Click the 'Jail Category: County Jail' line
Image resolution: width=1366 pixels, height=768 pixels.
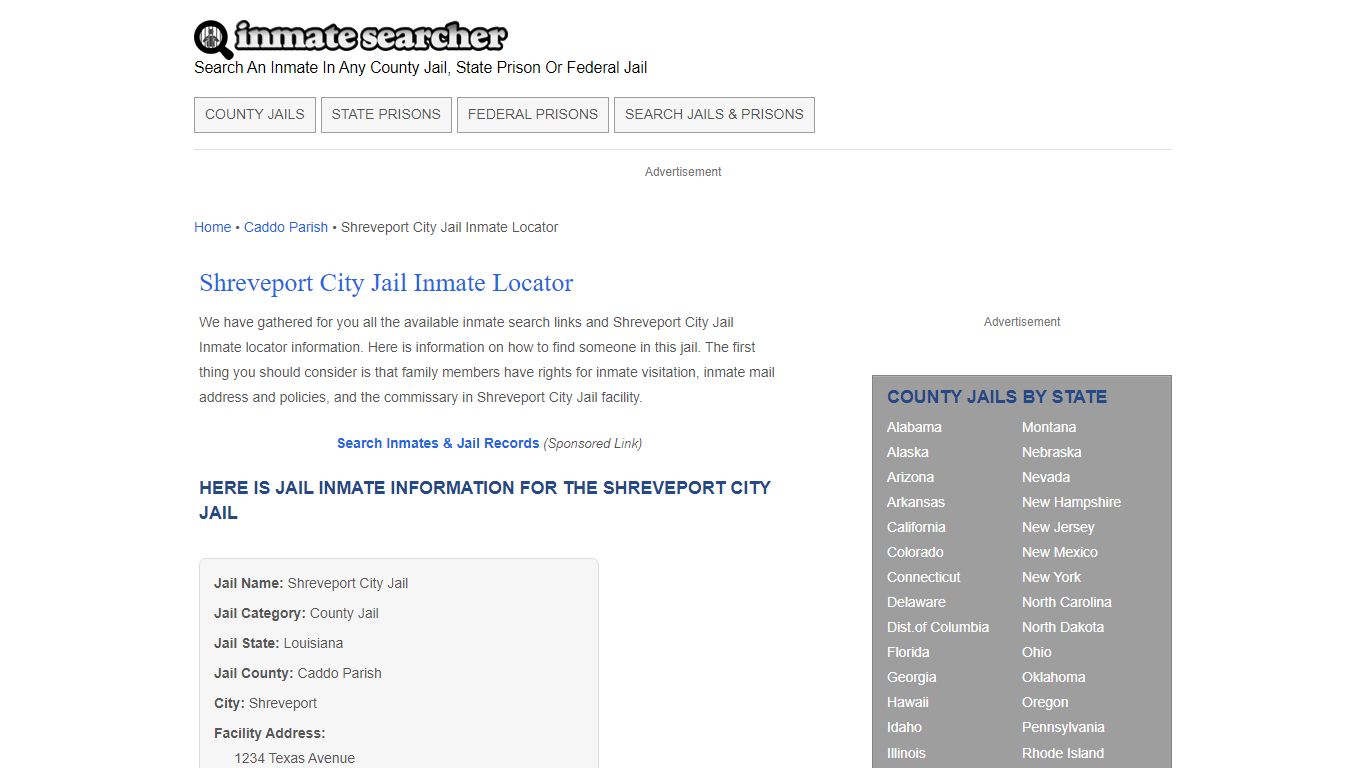pyautogui.click(x=296, y=613)
